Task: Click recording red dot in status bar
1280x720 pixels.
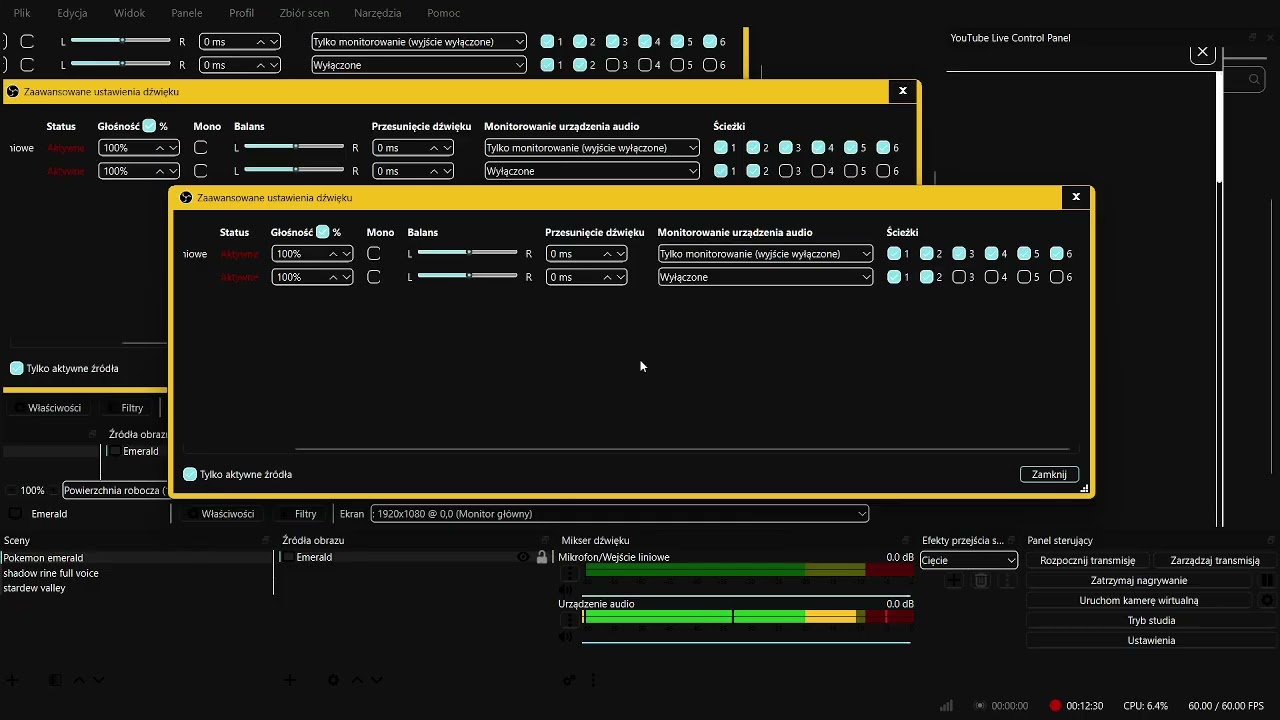Action: tap(1055, 705)
